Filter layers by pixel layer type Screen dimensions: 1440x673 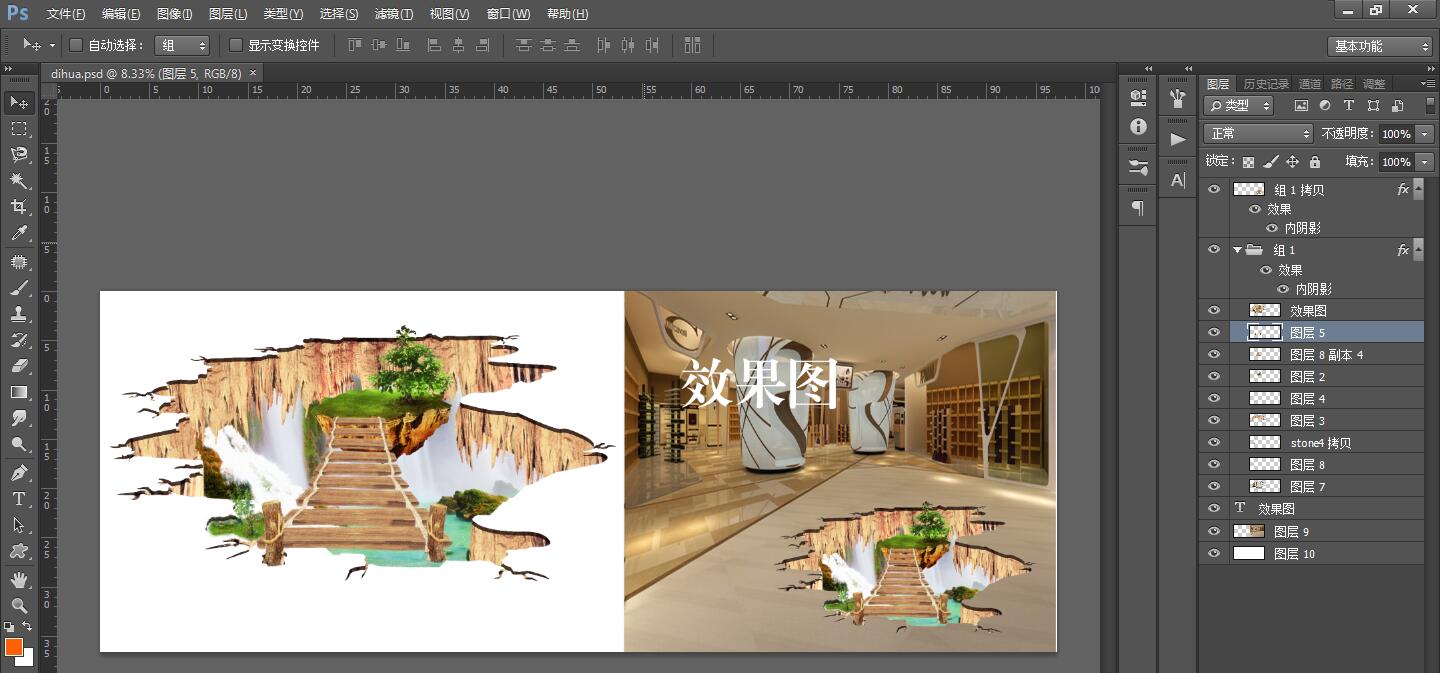1301,105
